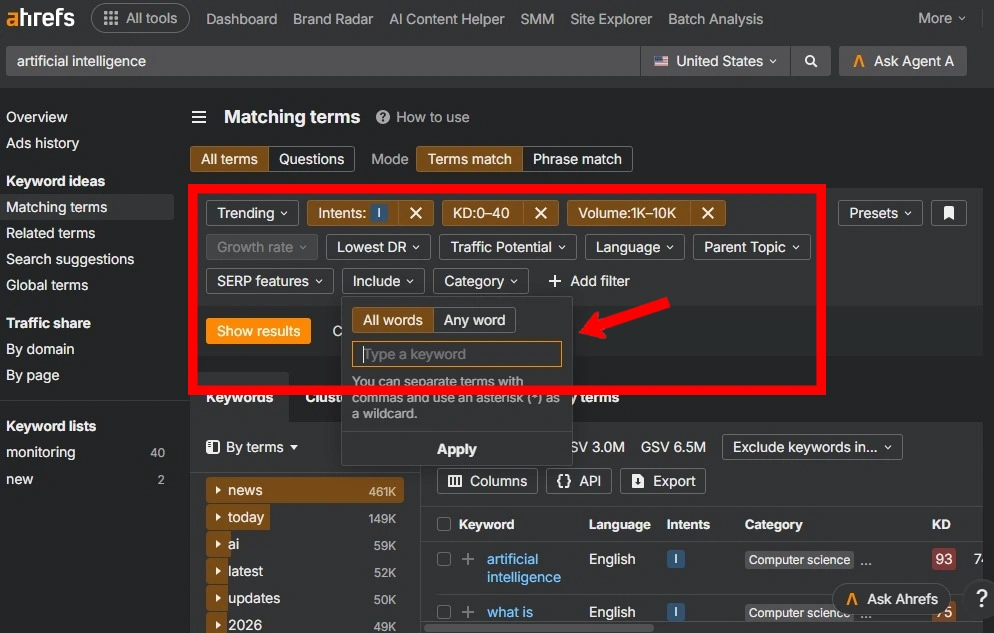Open the Parent Topic filter dropdown
This screenshot has height=633, width=994.
[752, 247]
